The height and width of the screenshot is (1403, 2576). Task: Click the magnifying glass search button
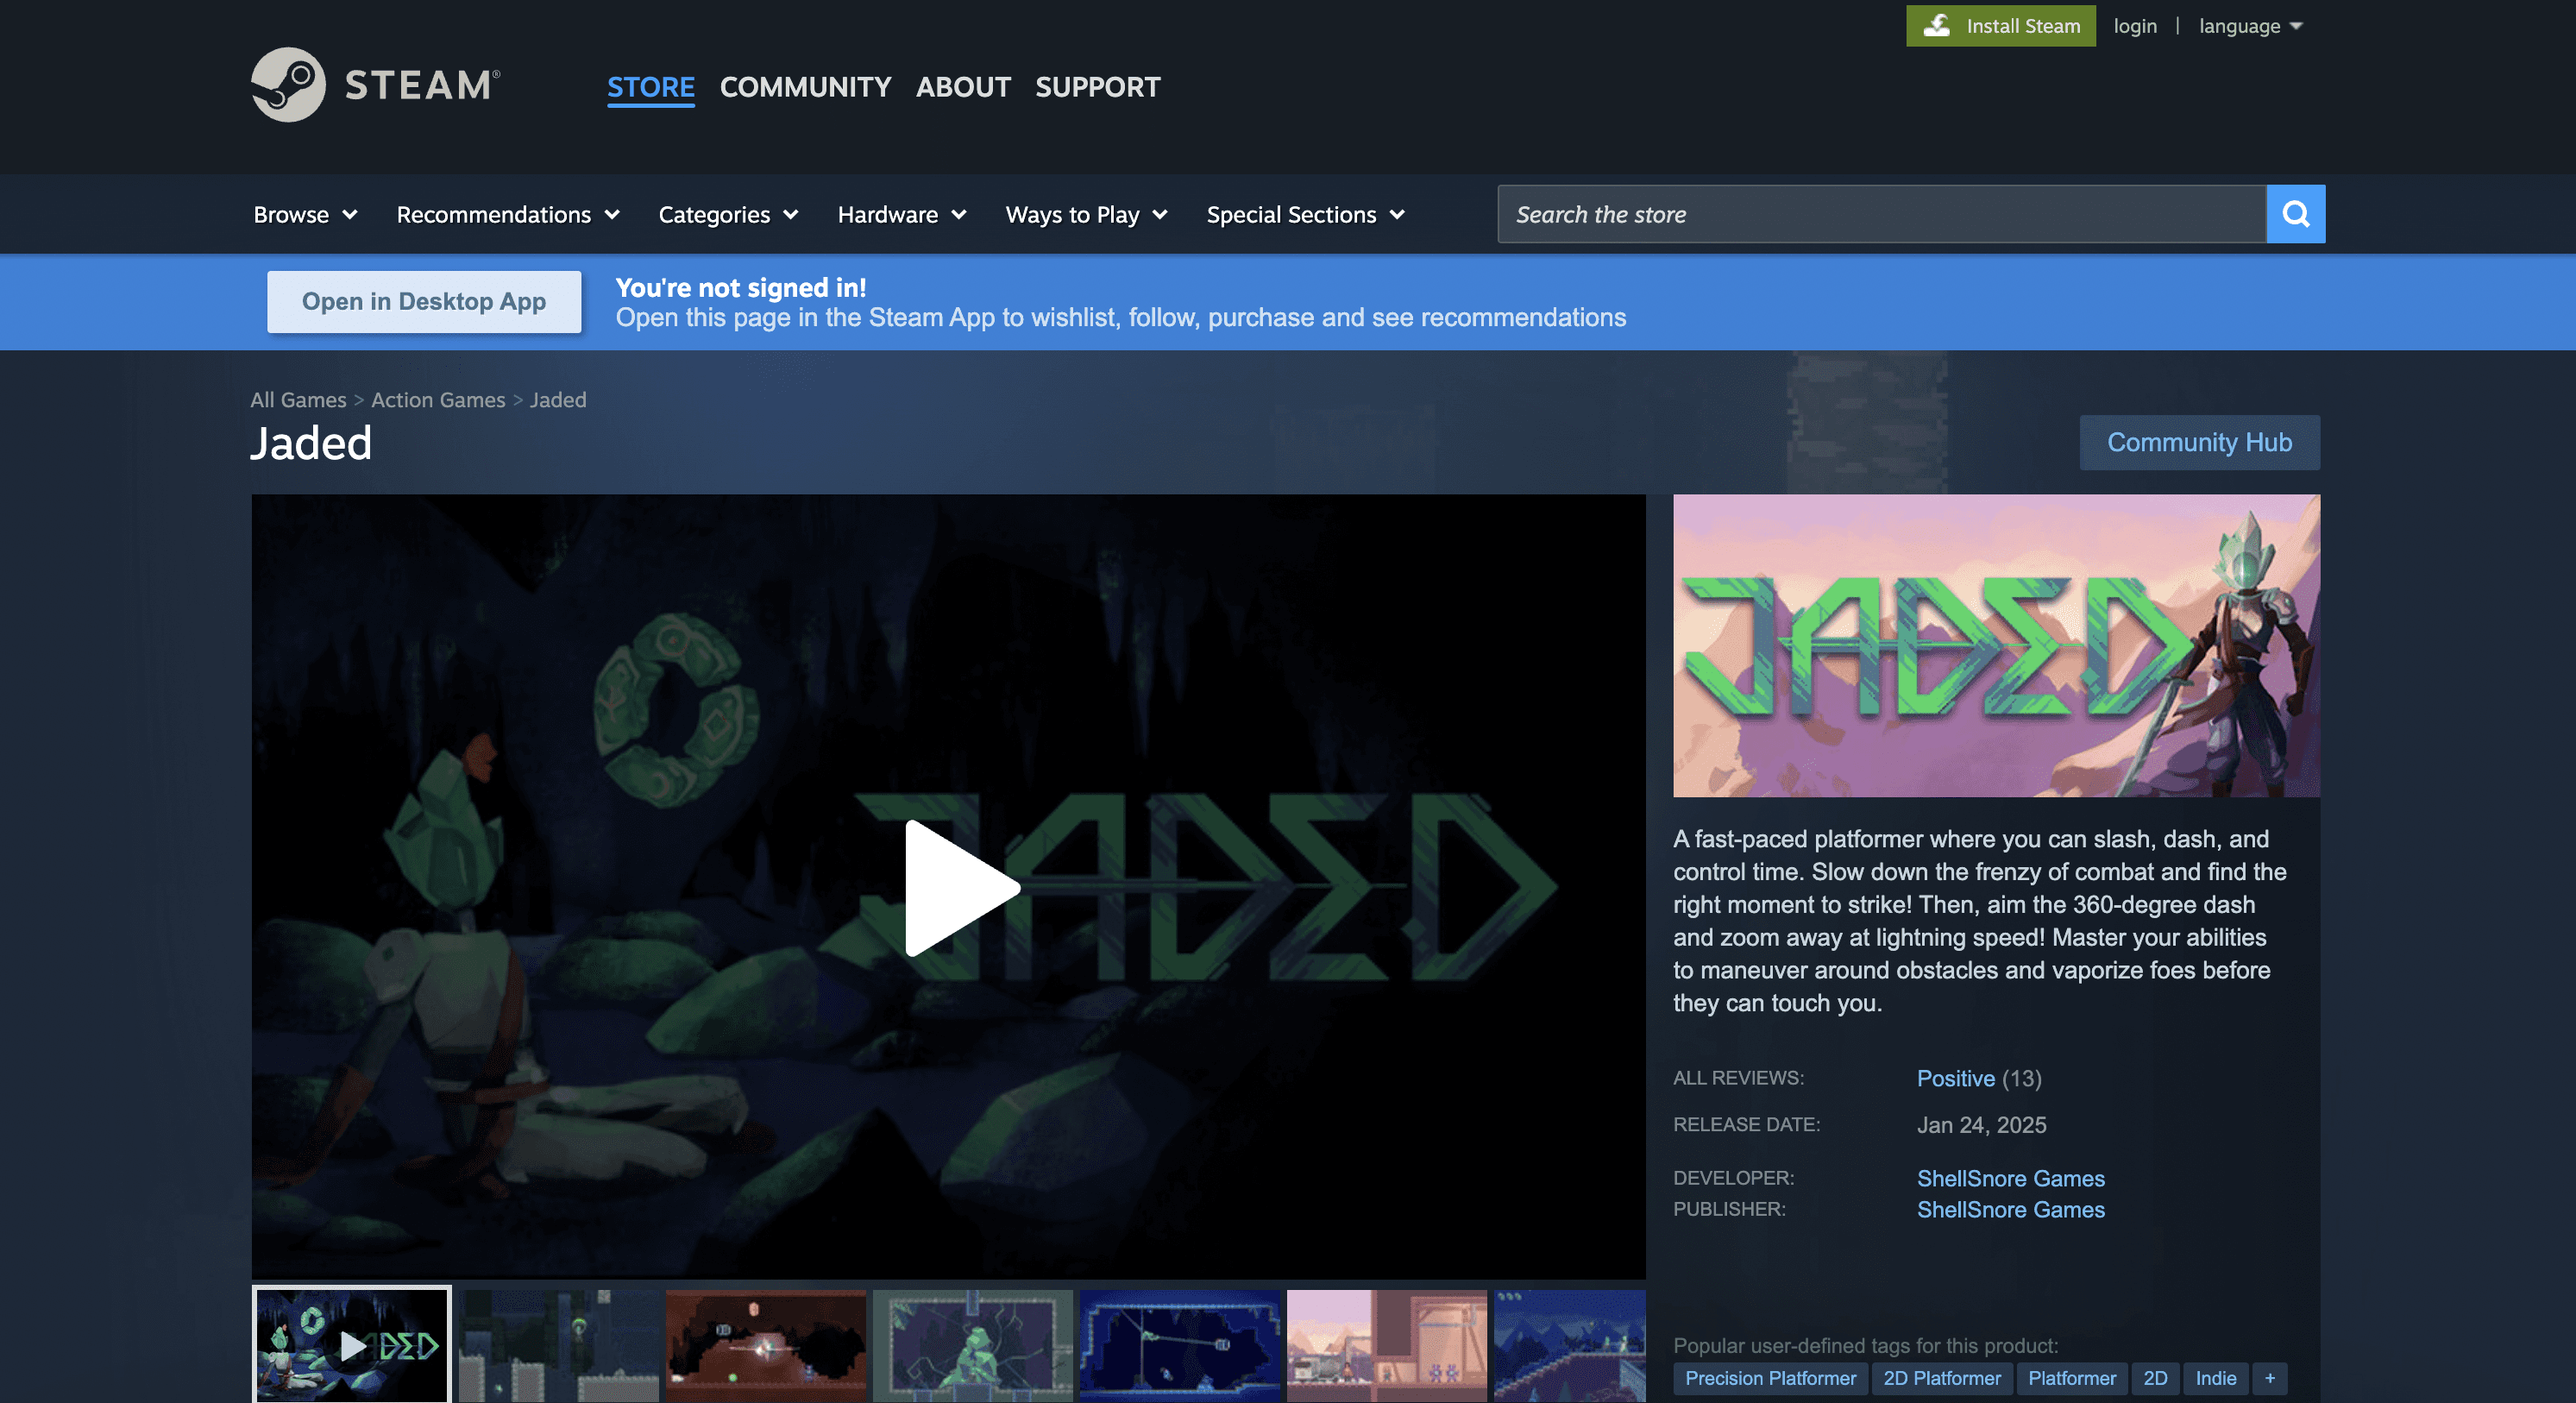coord(2295,214)
